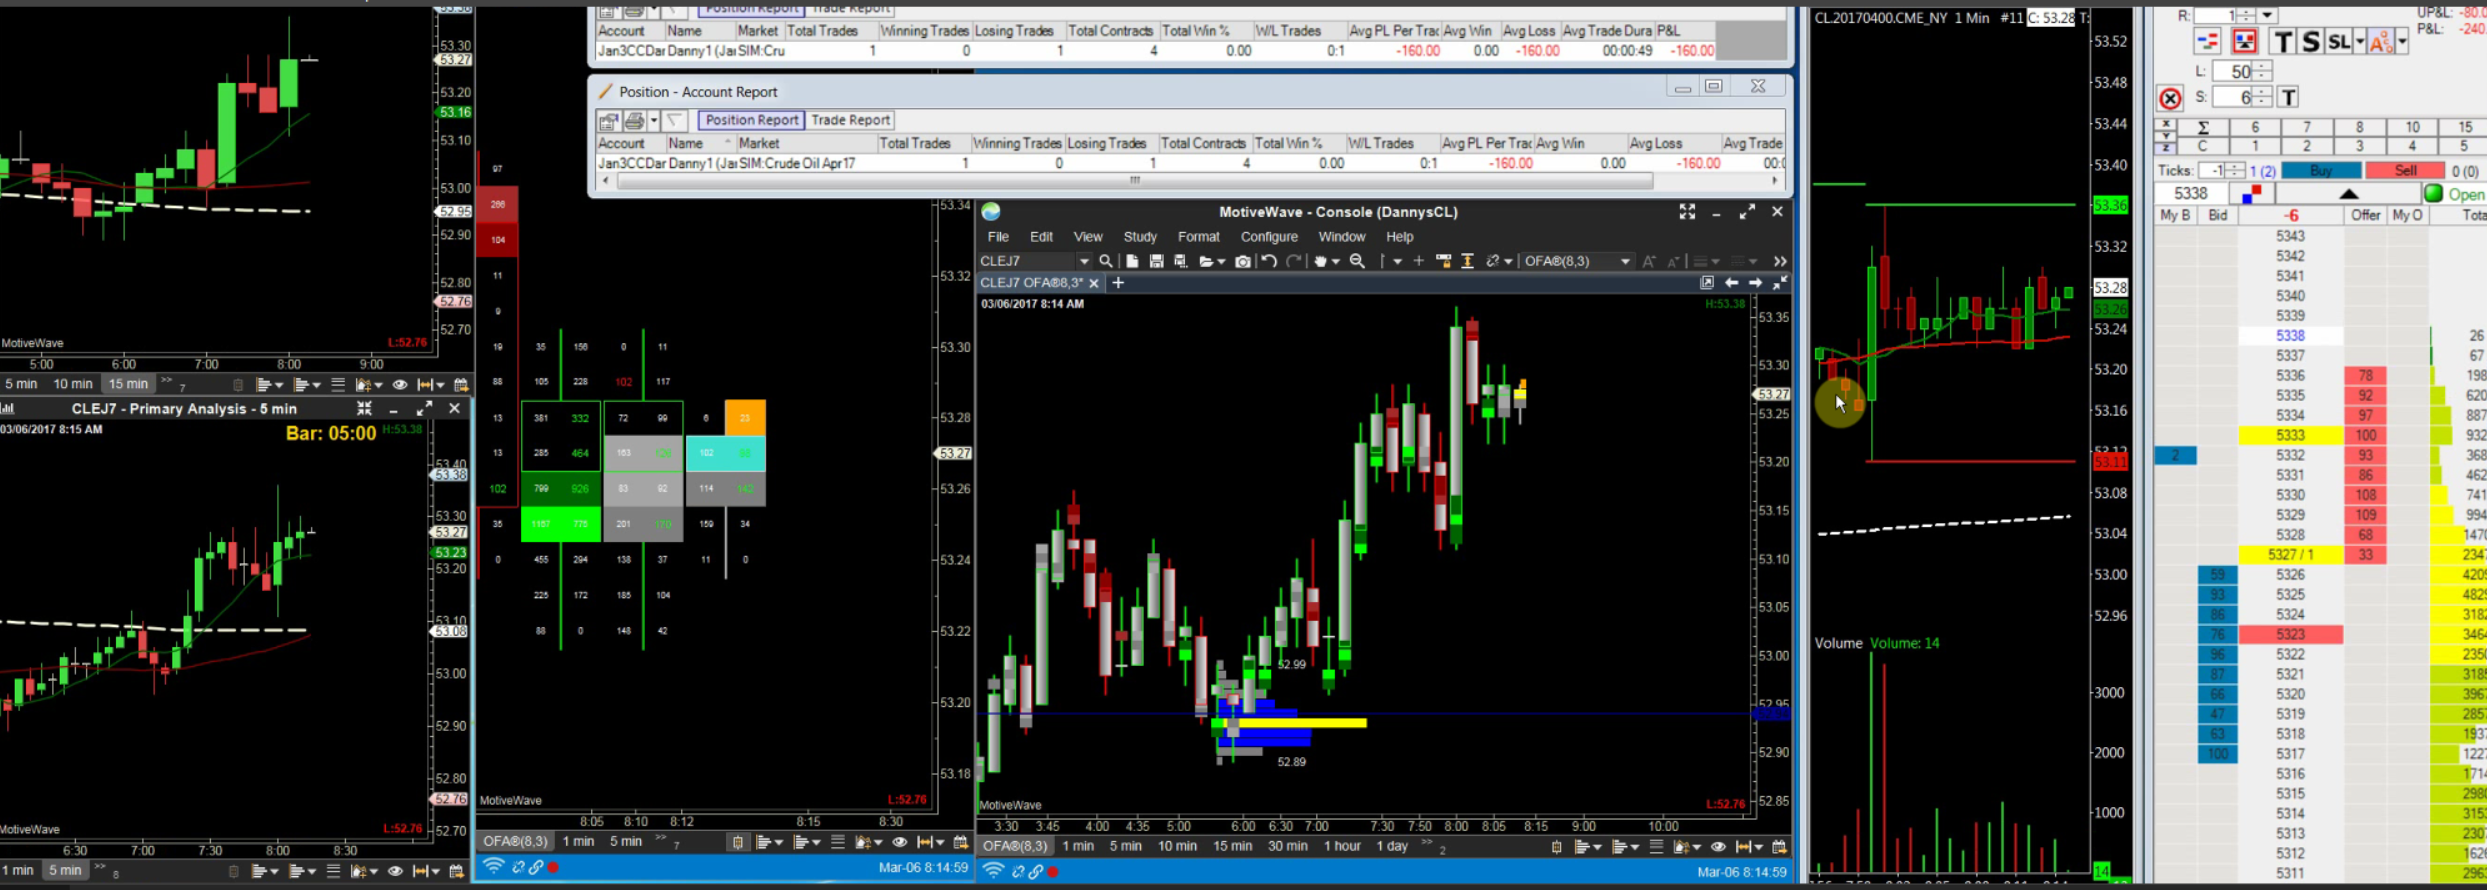This screenshot has height=890, width=2487.
Task: Click the increase font size icon in Console toolbar
Action: pos(1649,261)
